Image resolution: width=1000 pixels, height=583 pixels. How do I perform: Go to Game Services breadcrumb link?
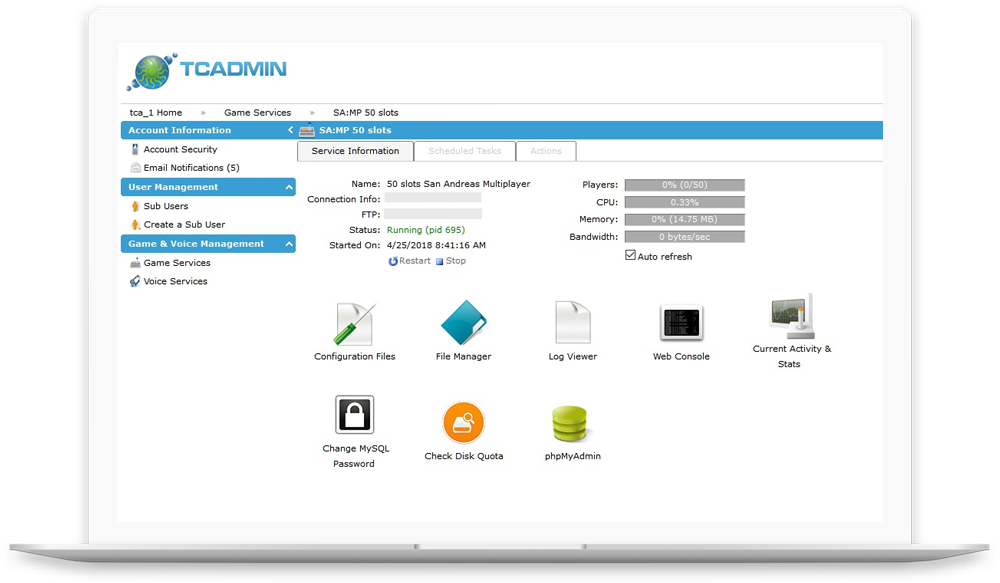tap(258, 113)
